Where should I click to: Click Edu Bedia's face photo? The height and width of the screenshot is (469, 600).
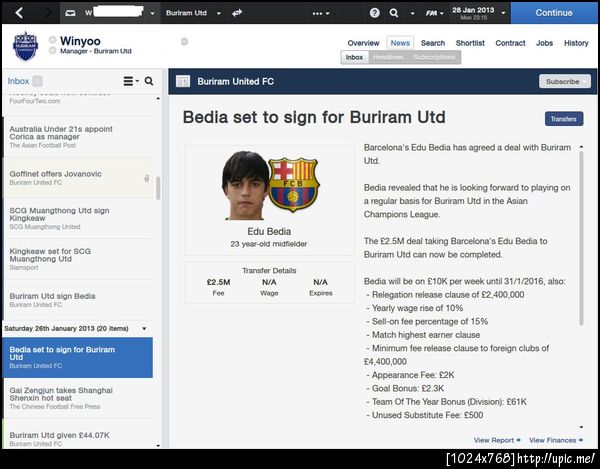pos(245,186)
